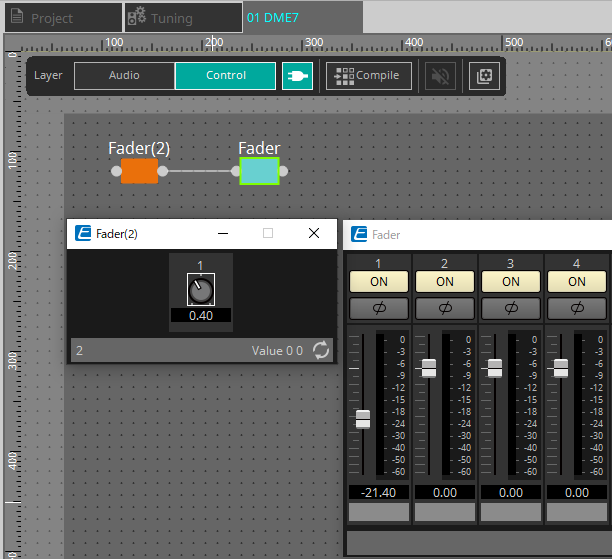612x559 pixels.
Task: Switch layer to Audio
Action: coord(124,75)
